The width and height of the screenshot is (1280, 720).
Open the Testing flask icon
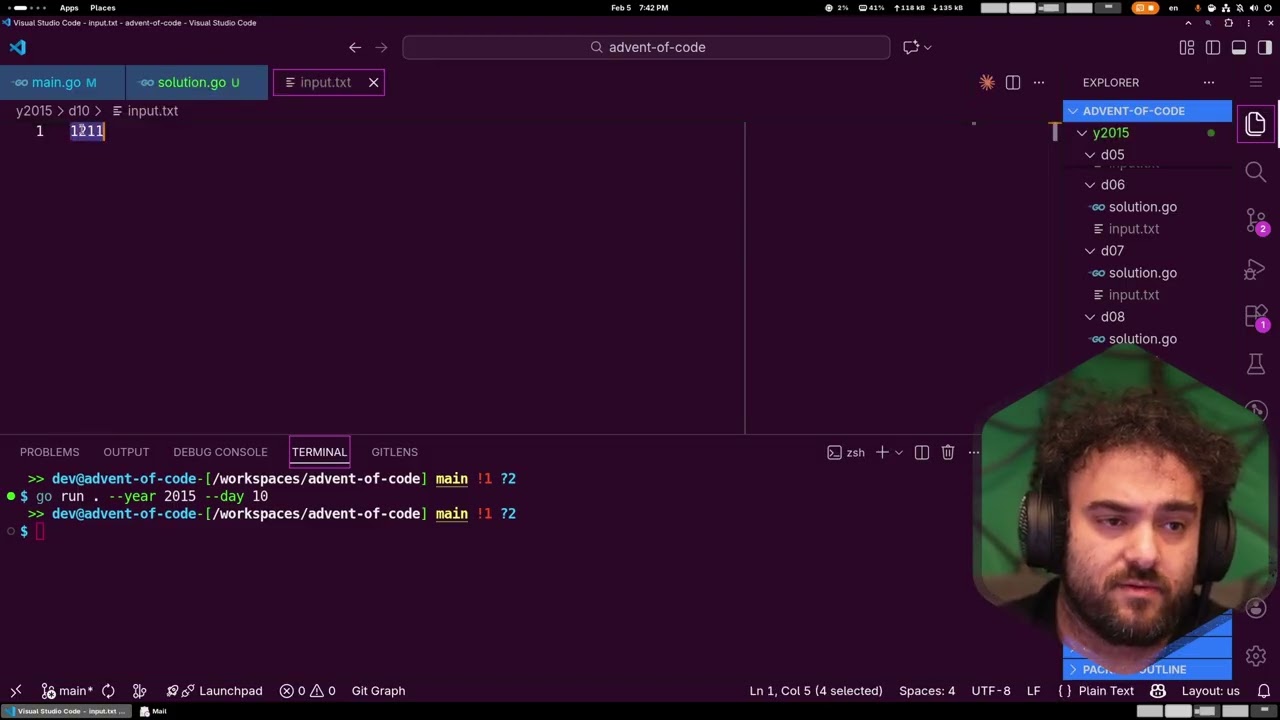click(1256, 365)
